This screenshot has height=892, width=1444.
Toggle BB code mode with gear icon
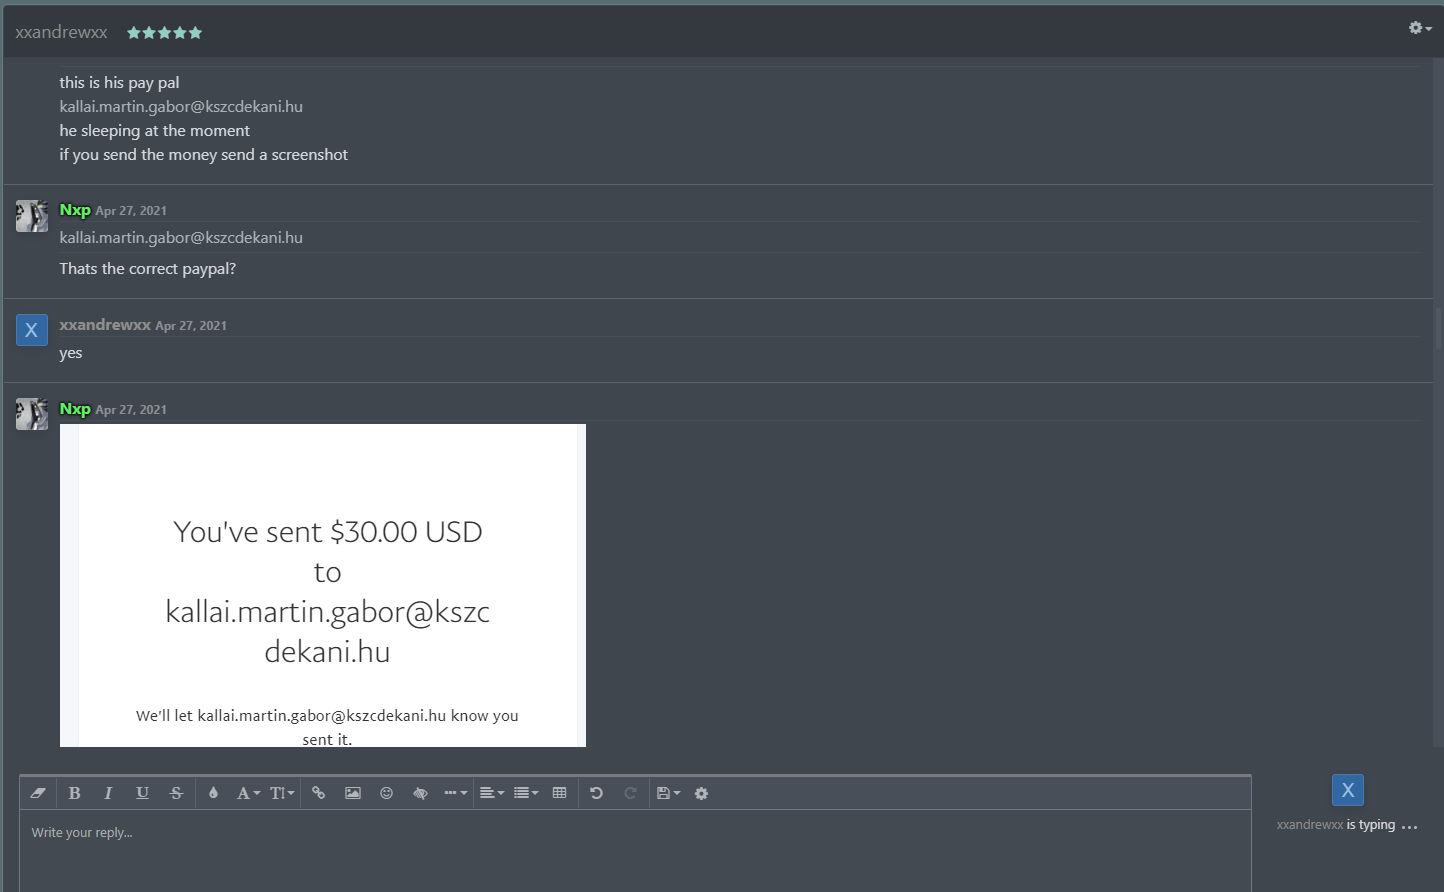[x=702, y=793]
